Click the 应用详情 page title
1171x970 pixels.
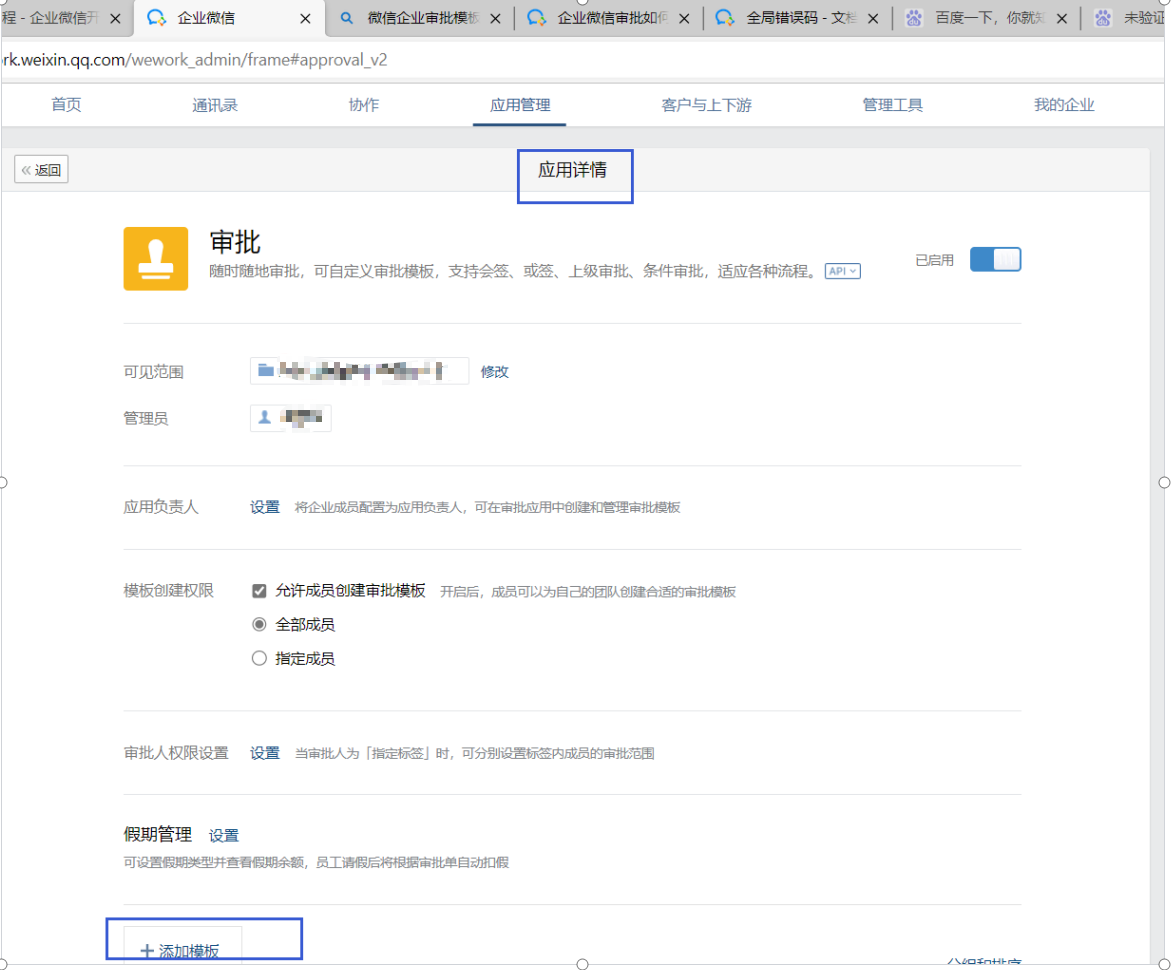tap(572, 170)
